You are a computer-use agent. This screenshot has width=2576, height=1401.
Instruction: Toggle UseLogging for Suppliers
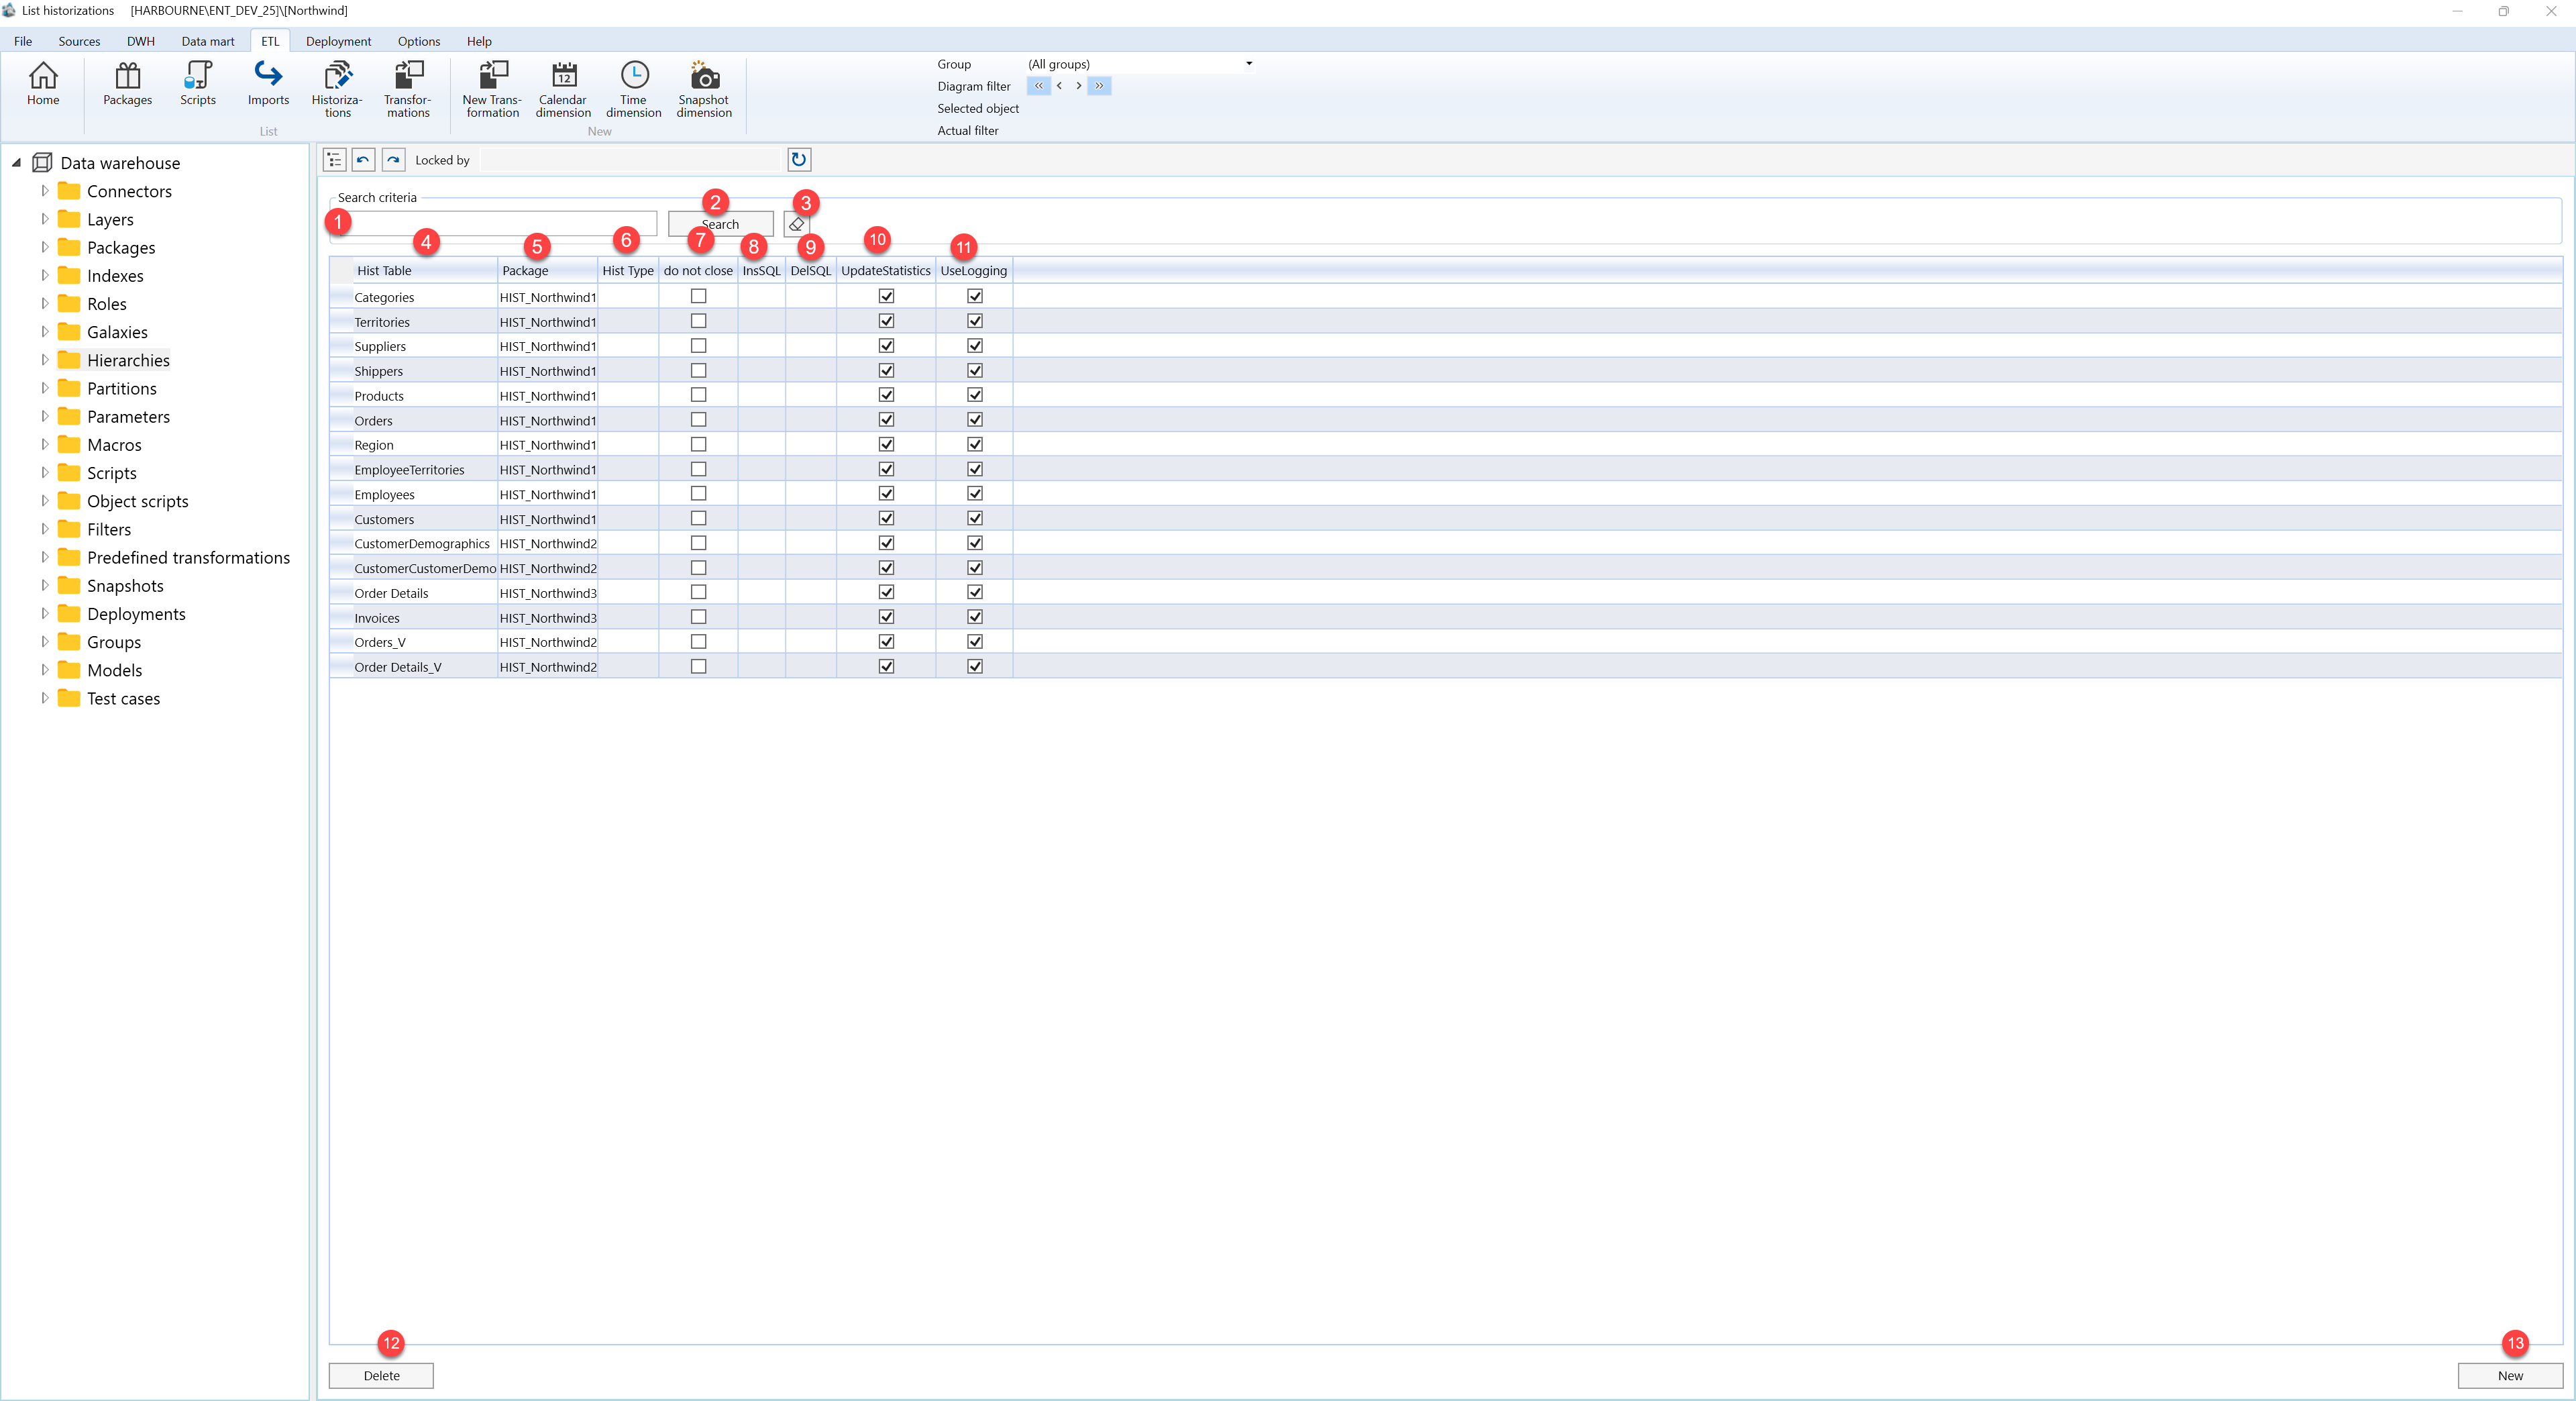pos(975,346)
